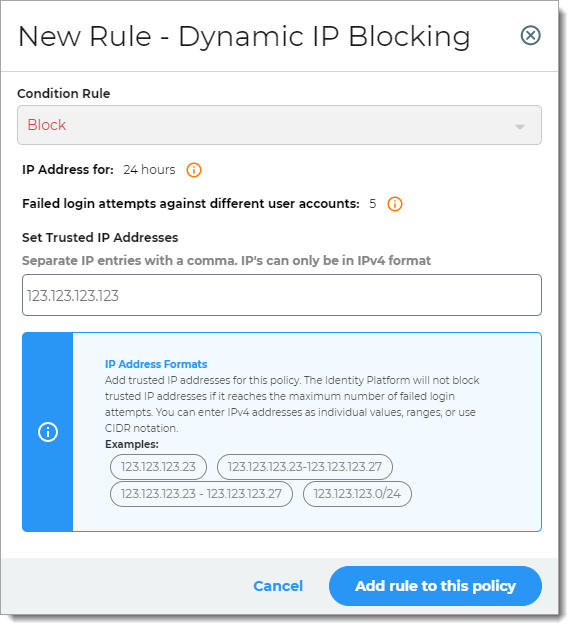Click the New Rule - Dynamic IP Blocking title
Image resolution: width=574 pixels, height=630 pixels.
point(244,37)
